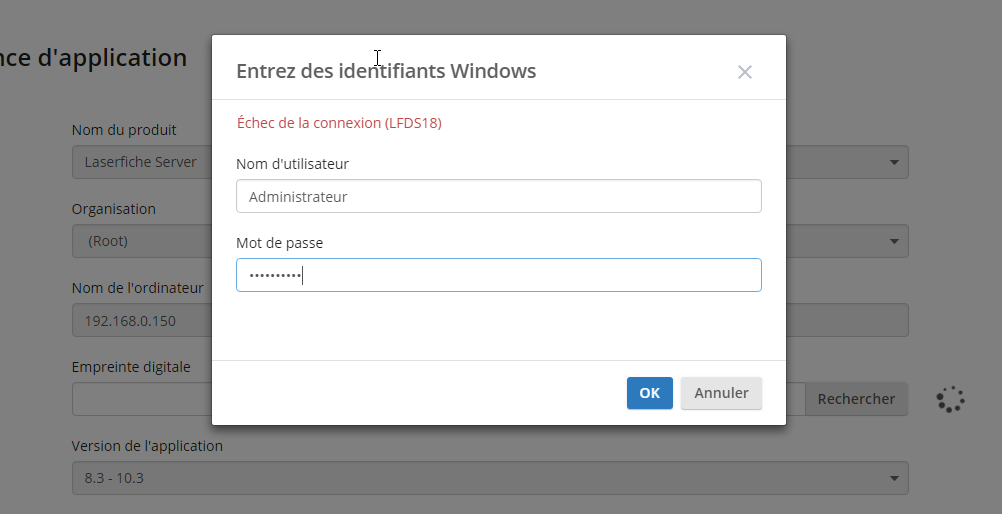Click the Empreinte digitale label
Screen dimensions: 1002x514
coord(131,367)
